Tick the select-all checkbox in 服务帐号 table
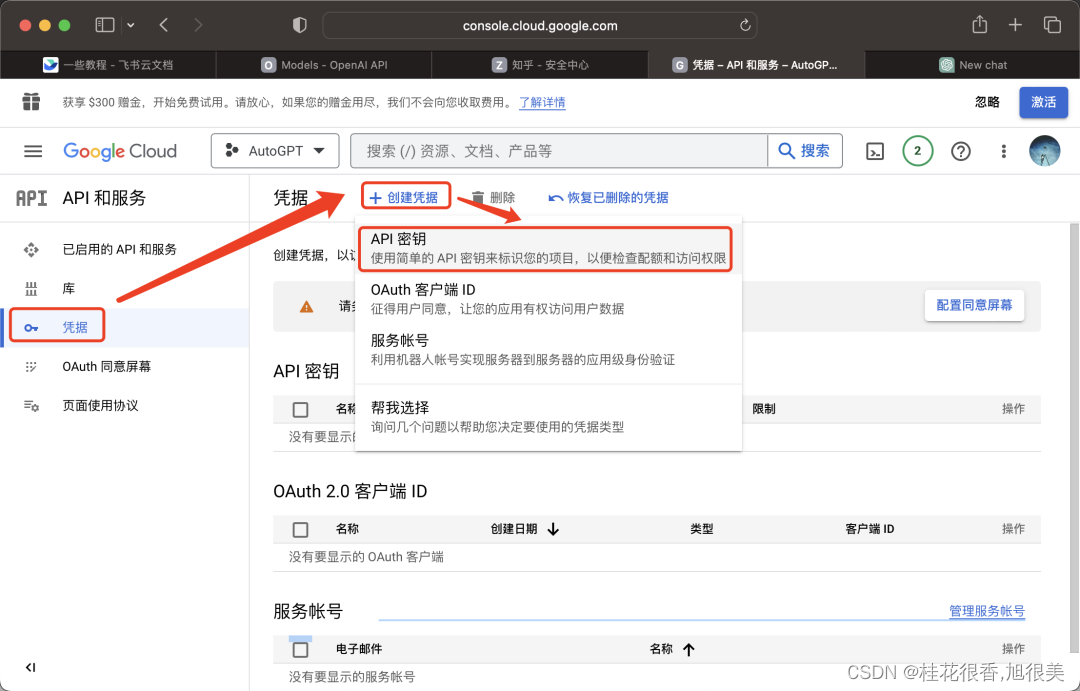Viewport: 1080px width, 691px height. (x=300, y=650)
